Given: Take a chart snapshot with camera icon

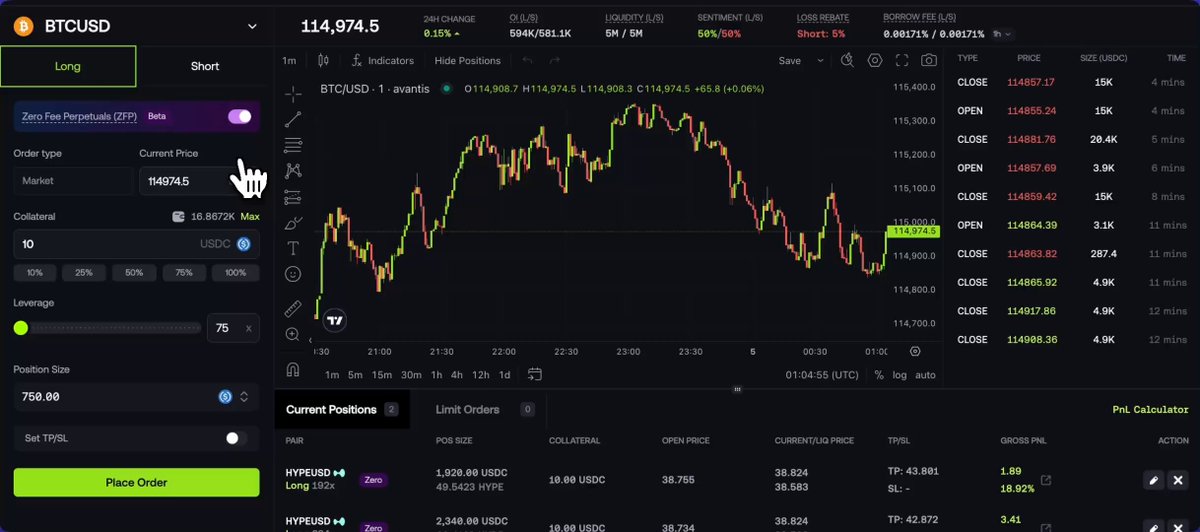Looking at the screenshot, I should (929, 60).
